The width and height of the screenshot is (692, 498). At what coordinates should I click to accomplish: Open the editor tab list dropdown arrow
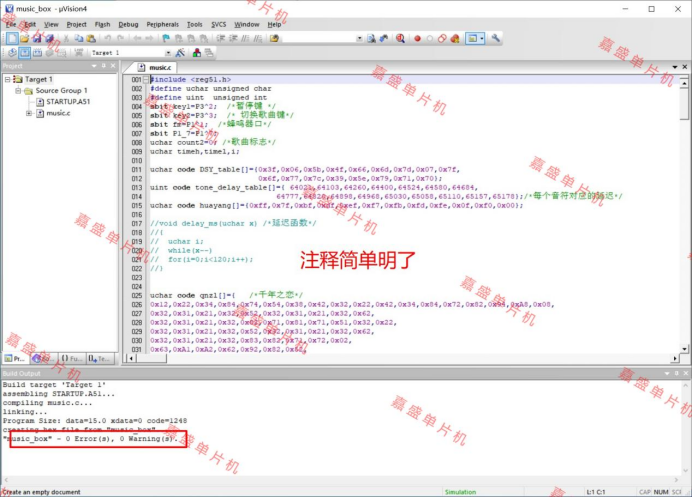click(675, 67)
